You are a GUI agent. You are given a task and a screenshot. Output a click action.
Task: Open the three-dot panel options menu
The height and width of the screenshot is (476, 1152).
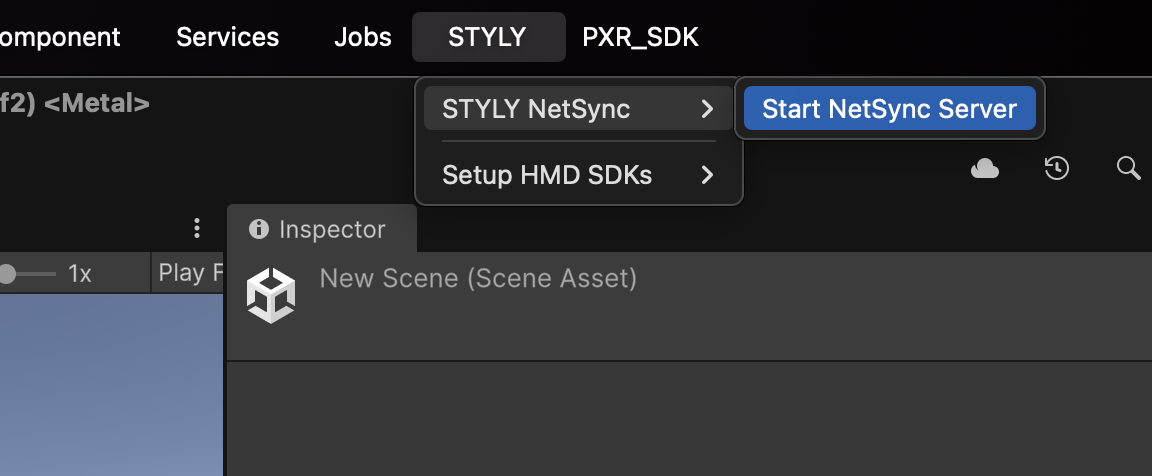[x=197, y=229]
